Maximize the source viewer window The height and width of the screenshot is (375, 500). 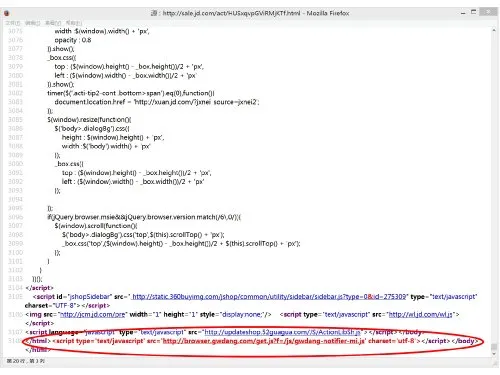473,12
